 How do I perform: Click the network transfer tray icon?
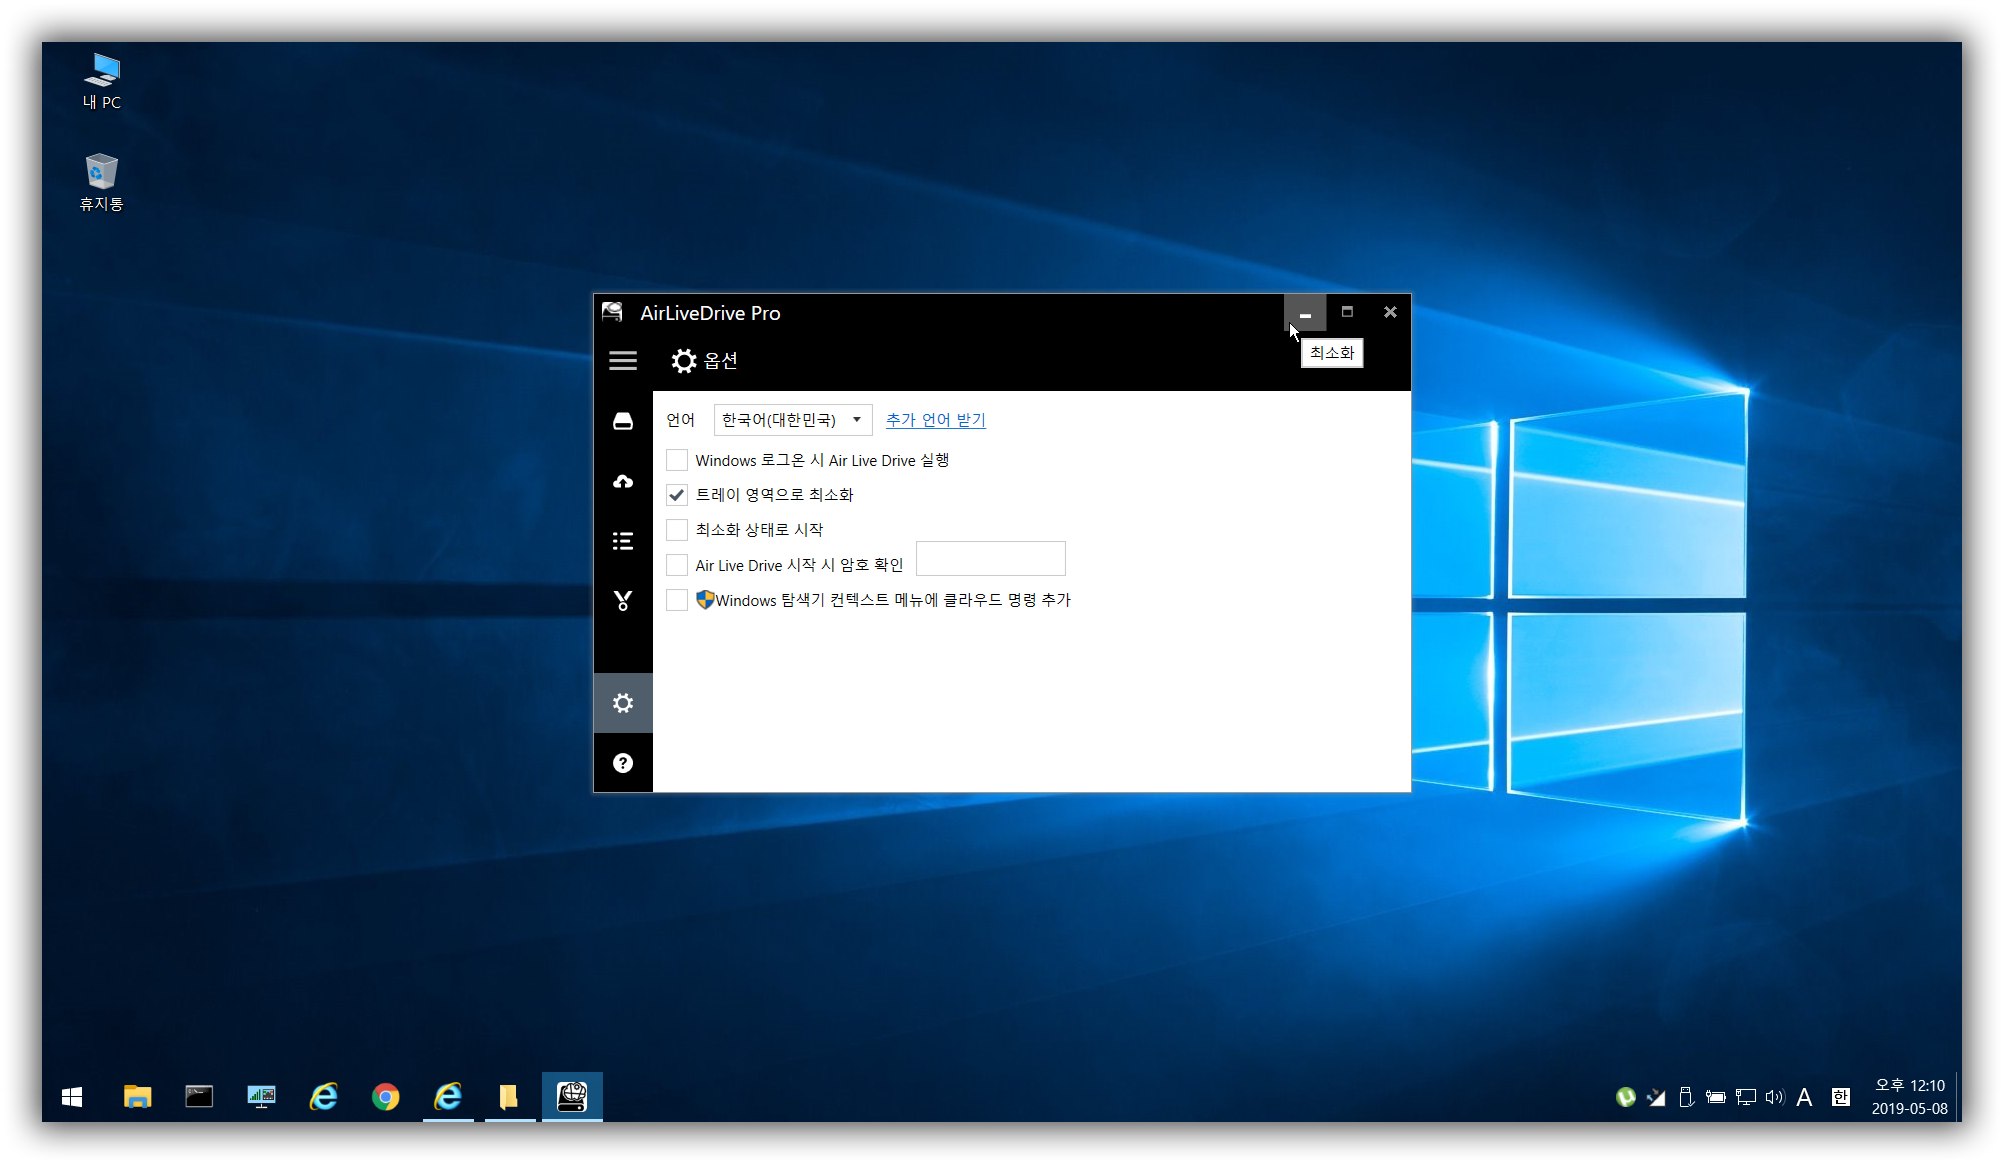coord(1656,1097)
